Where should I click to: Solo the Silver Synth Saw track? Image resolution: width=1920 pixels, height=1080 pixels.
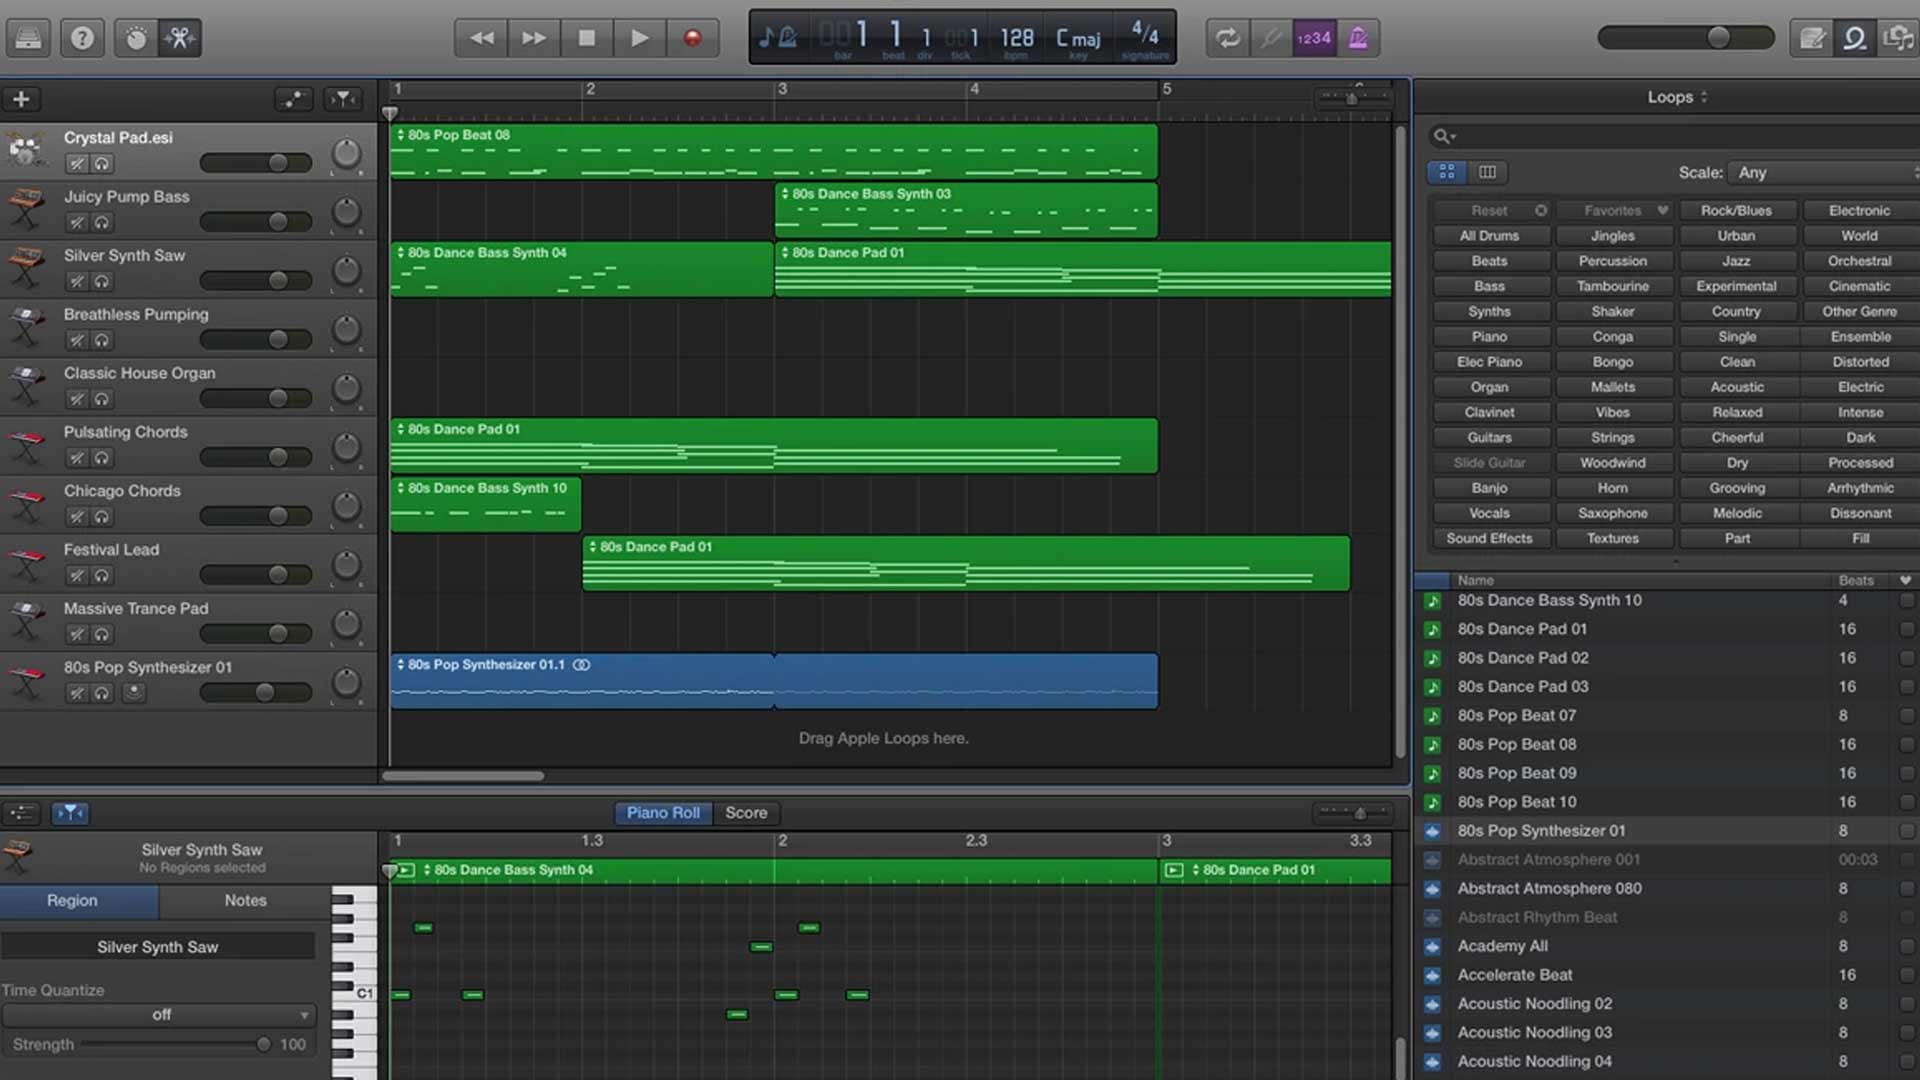coord(103,281)
